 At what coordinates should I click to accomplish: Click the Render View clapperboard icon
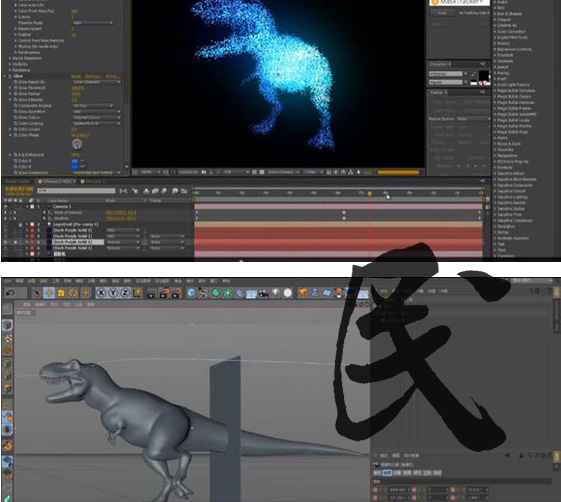click(x=152, y=293)
